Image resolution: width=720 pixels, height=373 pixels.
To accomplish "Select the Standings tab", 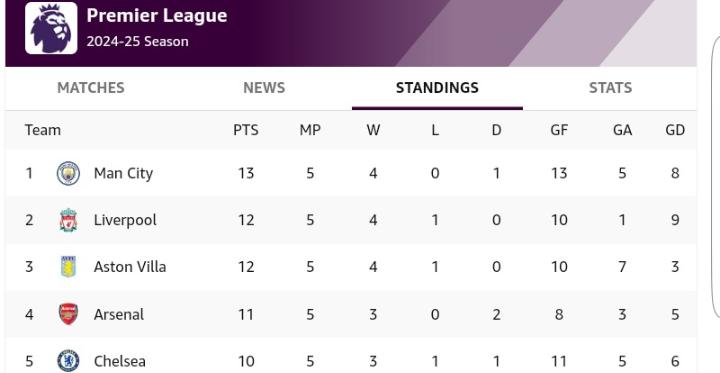I will coord(437,88).
